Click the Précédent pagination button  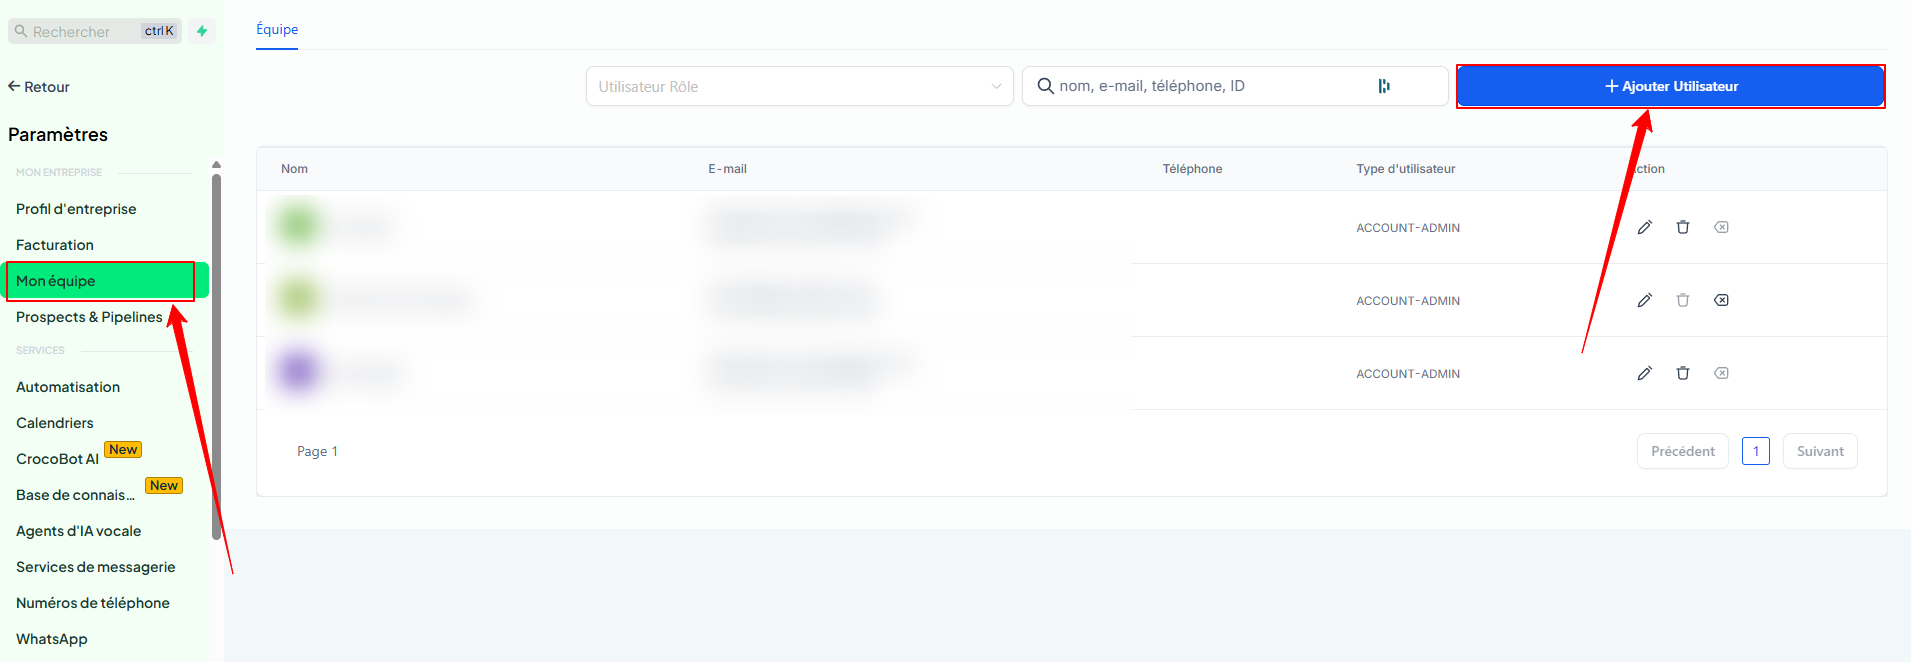[x=1682, y=451]
